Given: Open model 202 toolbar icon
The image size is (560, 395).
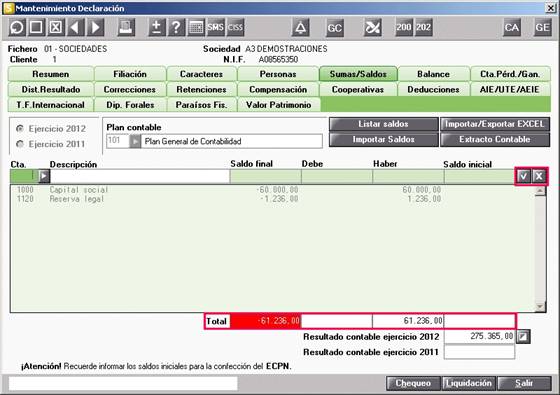Looking at the screenshot, I should [423, 28].
